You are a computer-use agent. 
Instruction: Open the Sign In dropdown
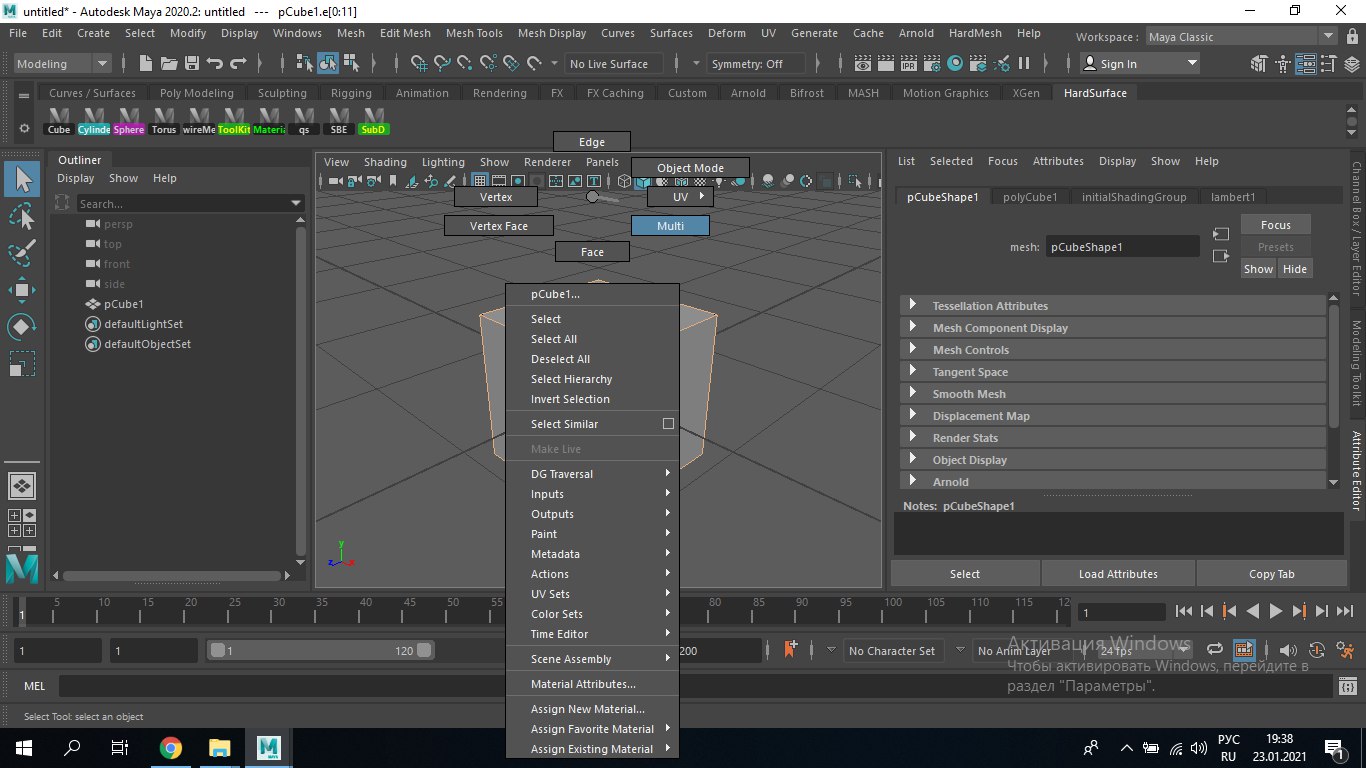[x=1139, y=64]
